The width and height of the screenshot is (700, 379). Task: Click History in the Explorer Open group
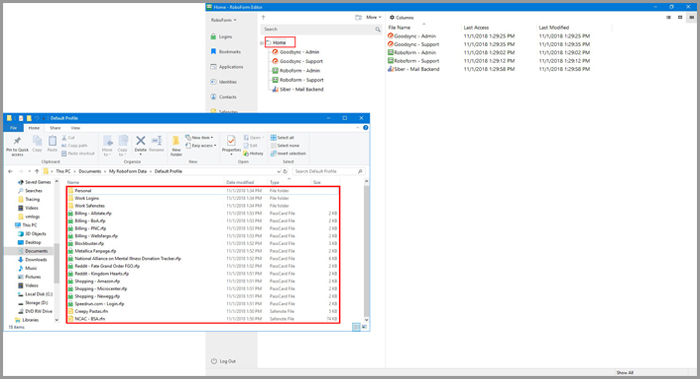pyautogui.click(x=254, y=154)
